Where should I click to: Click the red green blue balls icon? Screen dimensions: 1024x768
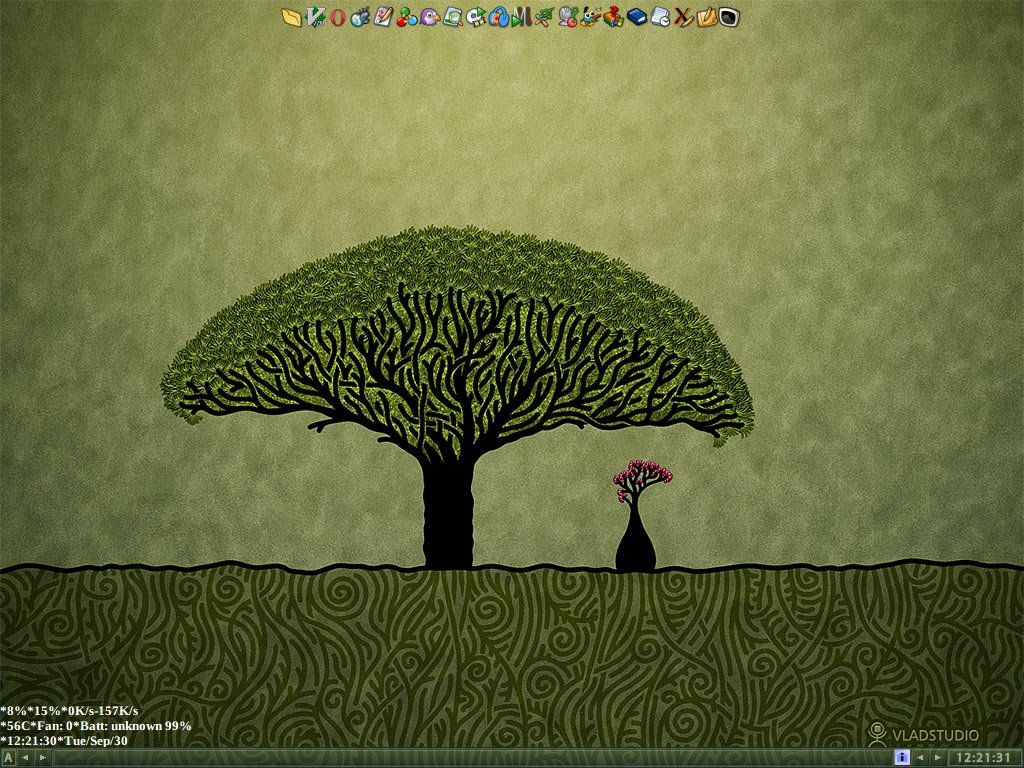[x=407, y=17]
